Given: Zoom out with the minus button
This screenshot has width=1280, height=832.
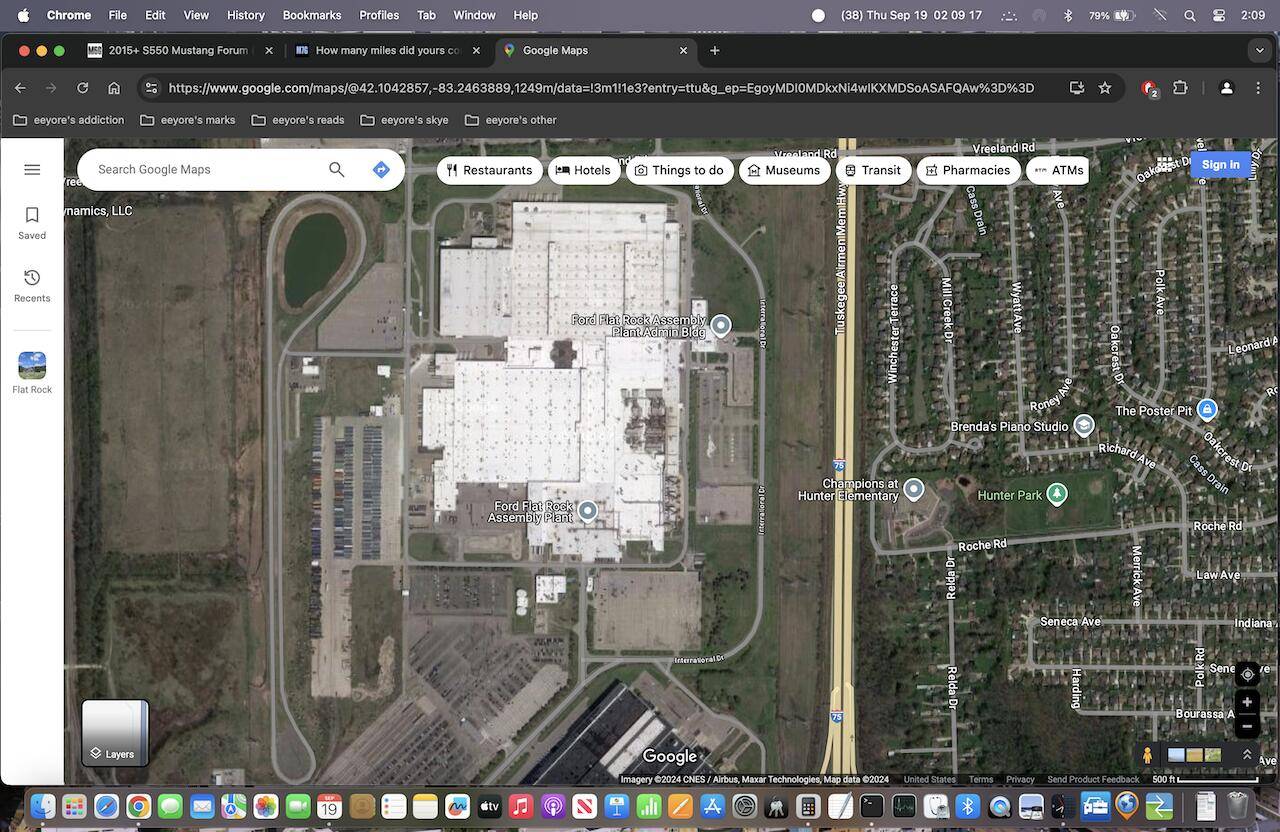Looking at the screenshot, I should pos(1246,726).
